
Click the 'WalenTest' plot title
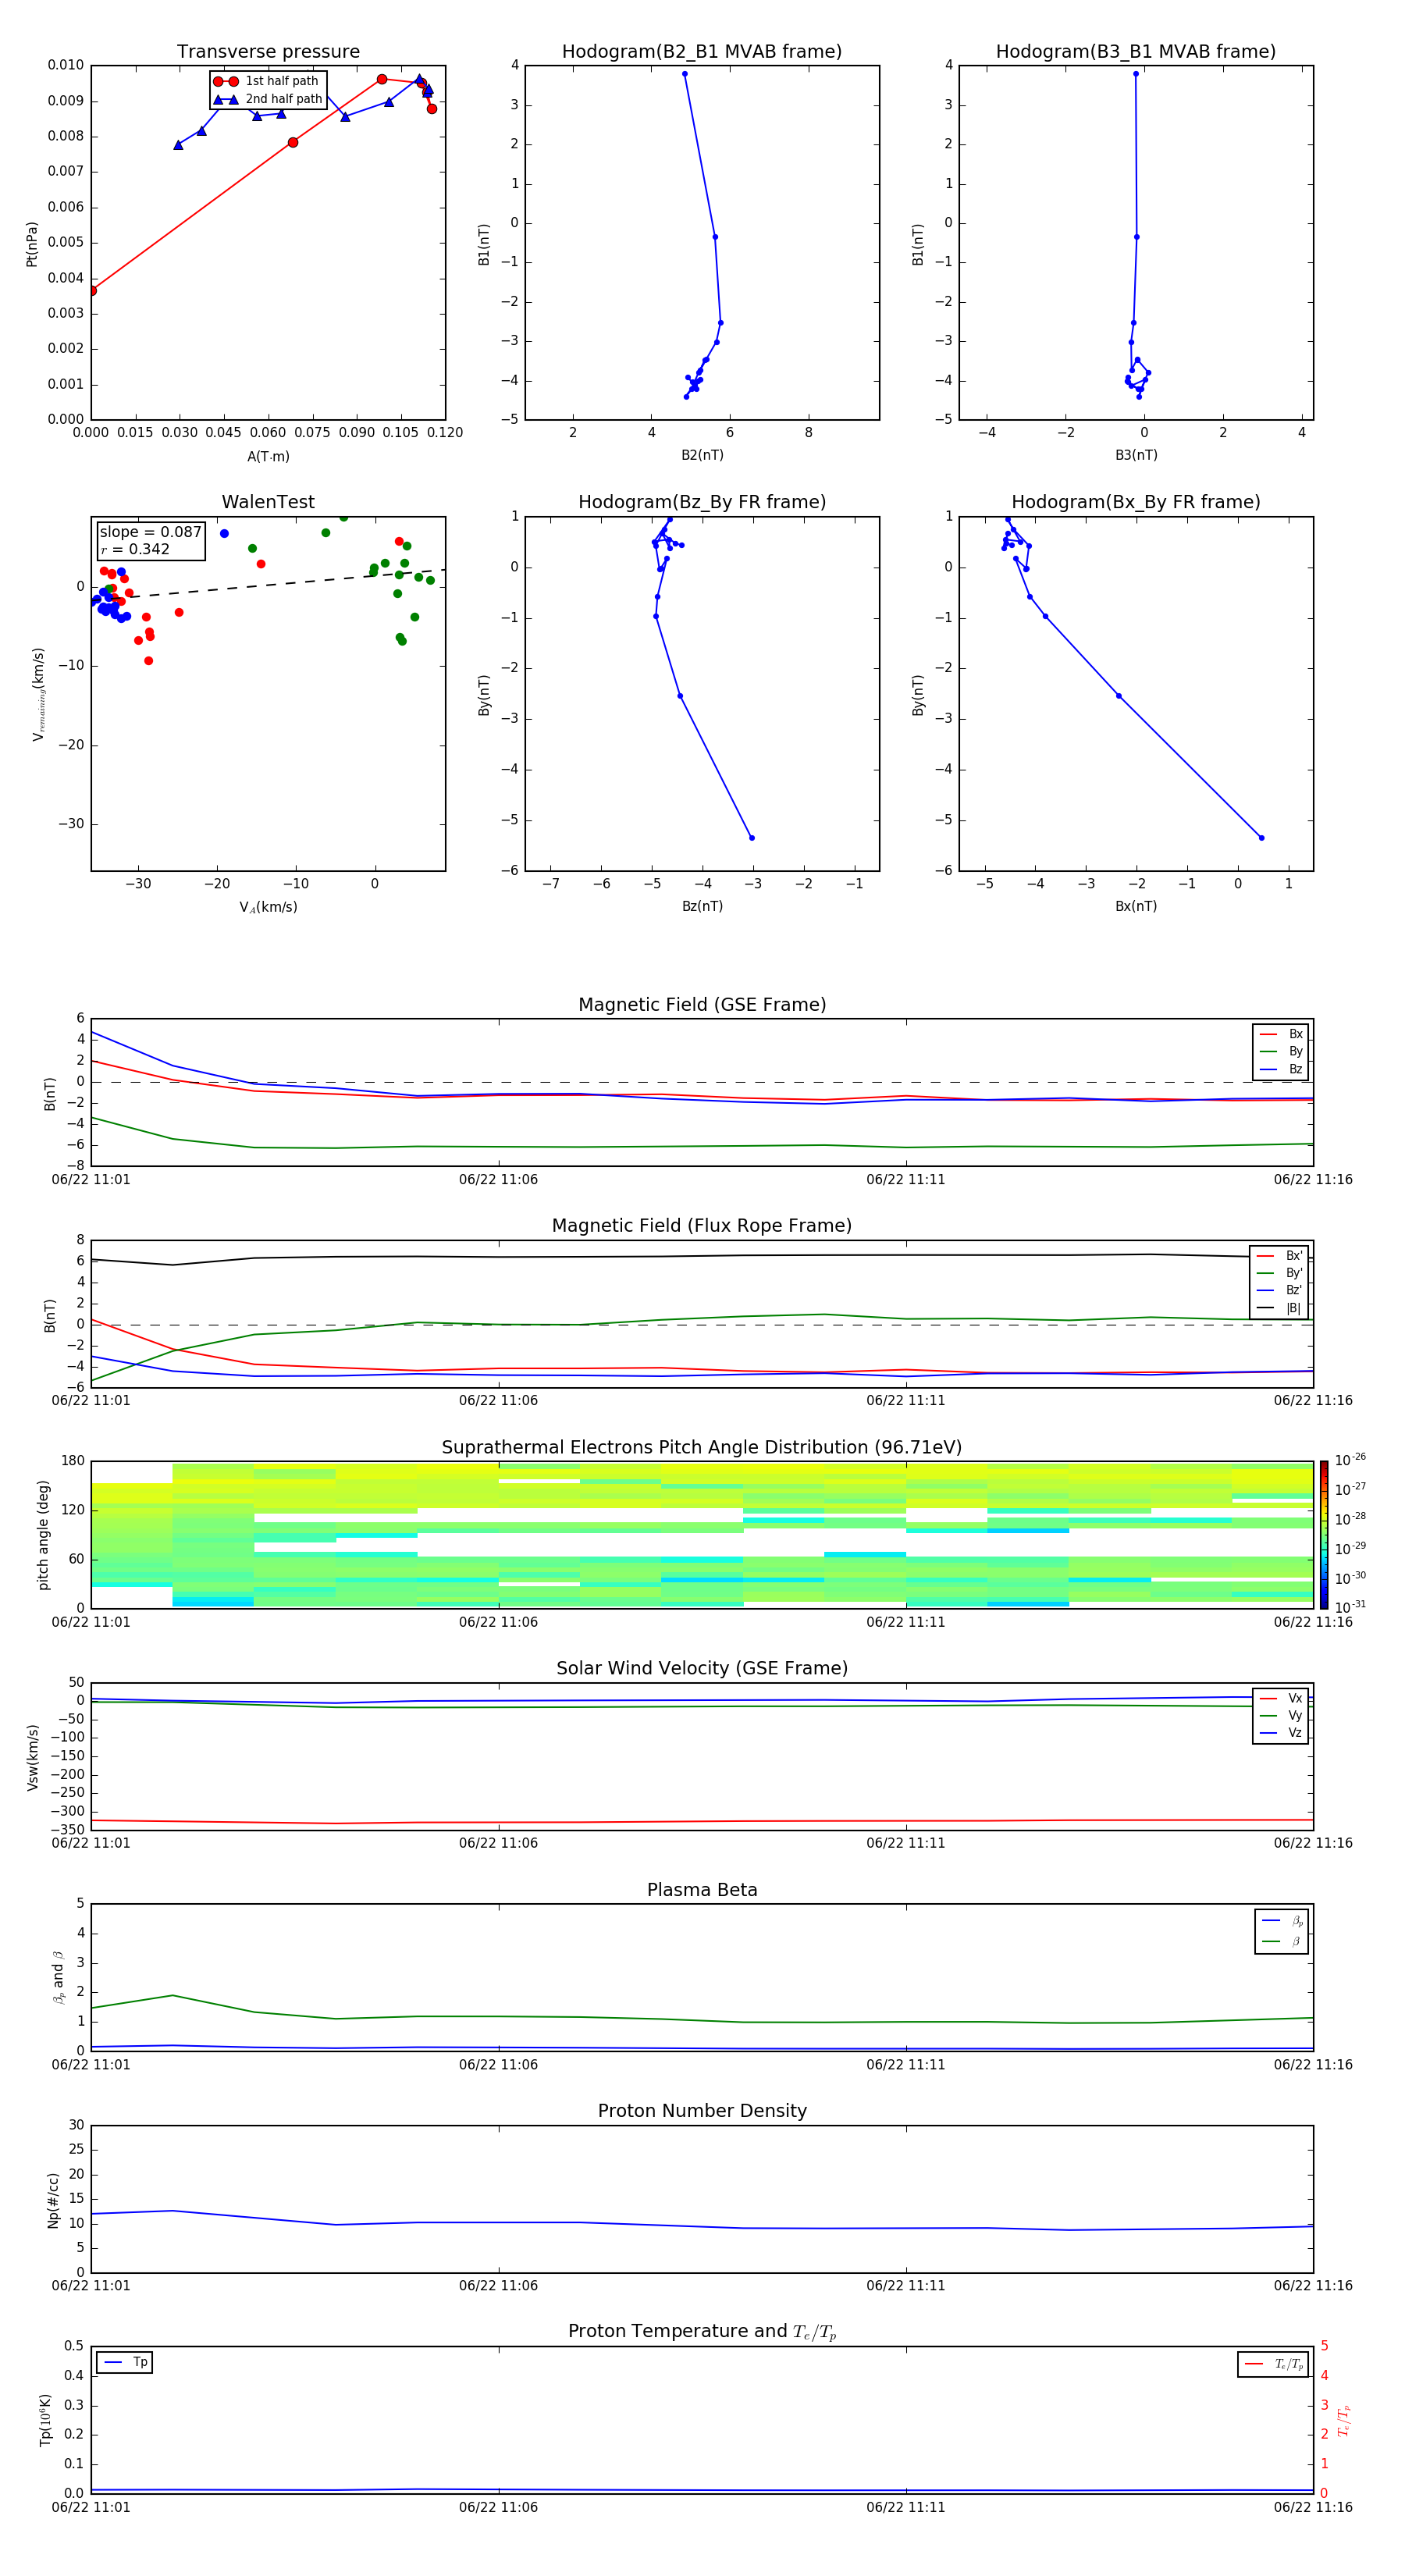click(268, 502)
